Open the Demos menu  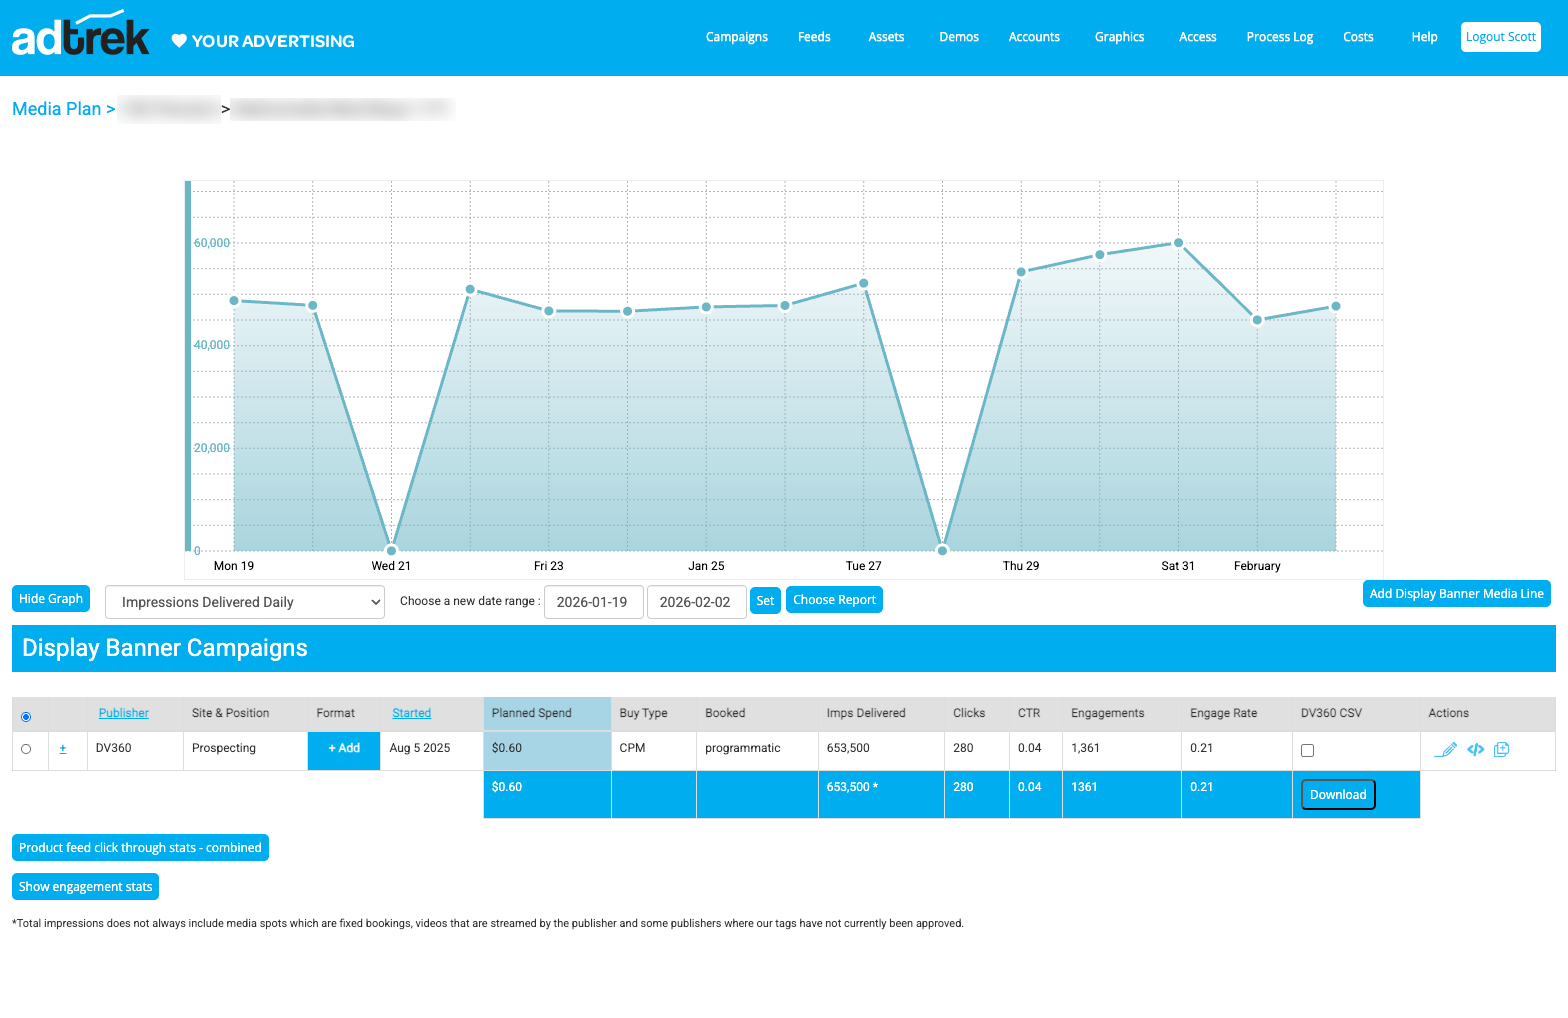959,37
